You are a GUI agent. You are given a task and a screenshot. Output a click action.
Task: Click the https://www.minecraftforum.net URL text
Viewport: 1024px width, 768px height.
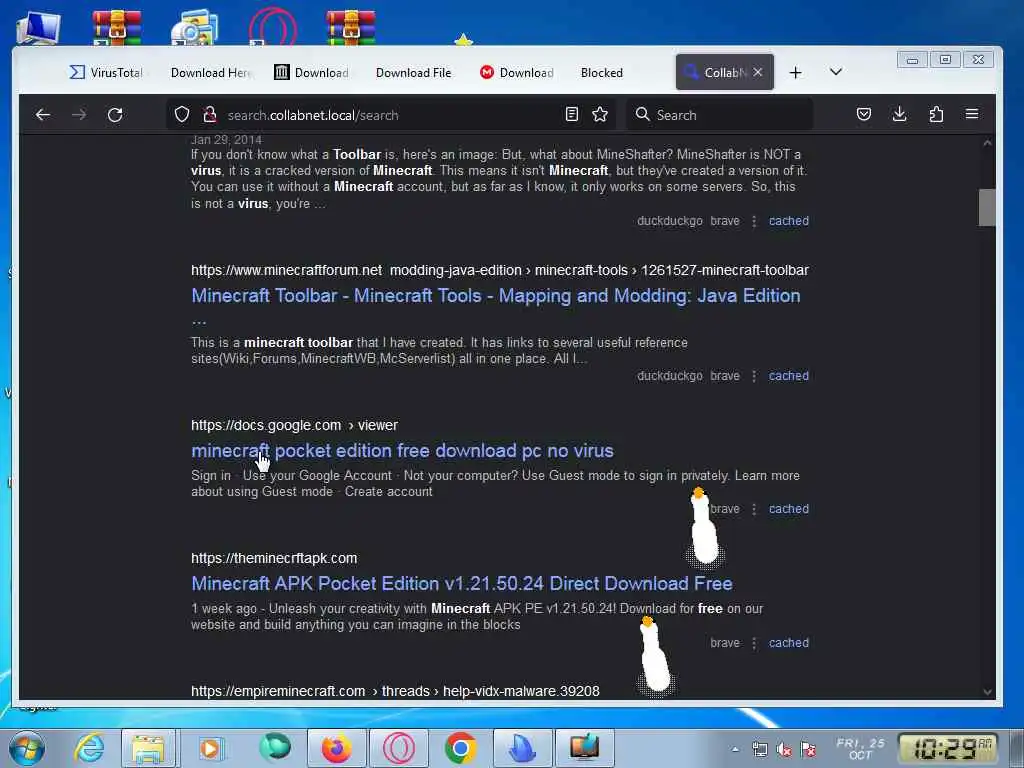pos(286,270)
